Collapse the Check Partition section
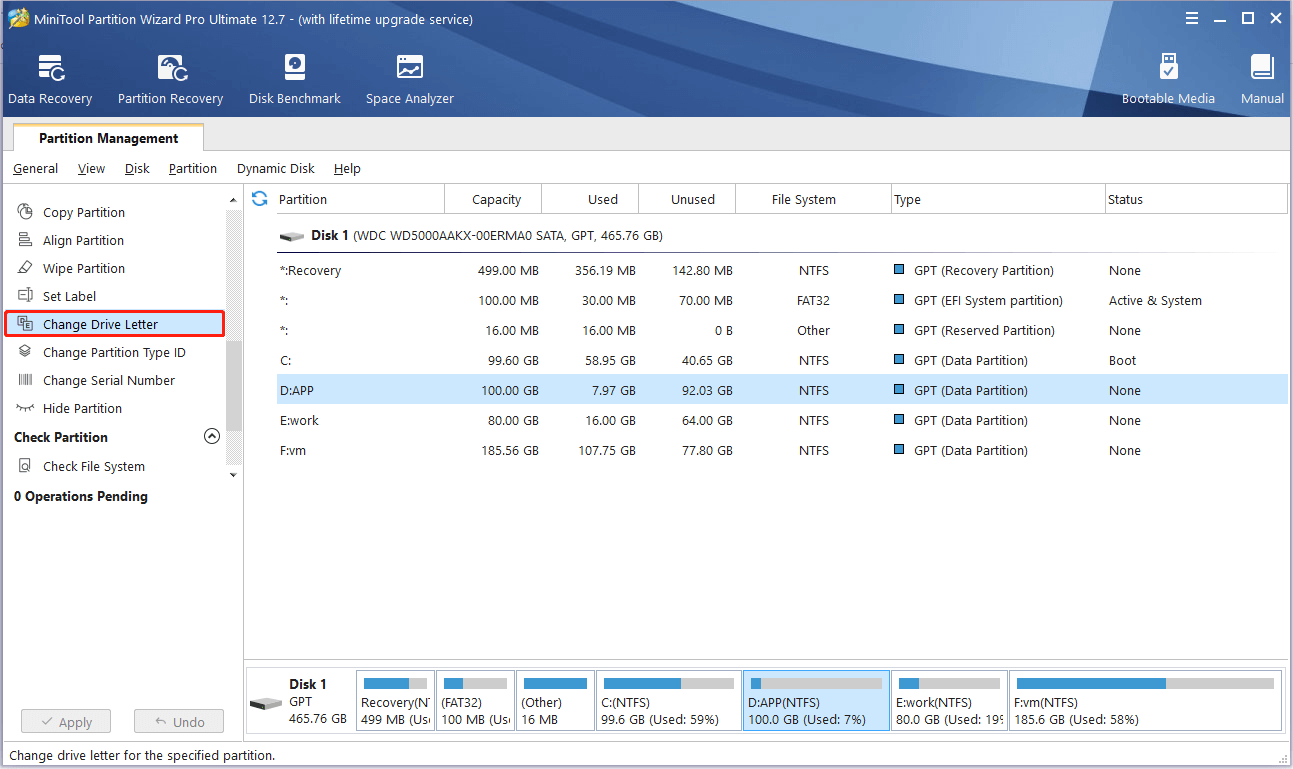 [211, 436]
